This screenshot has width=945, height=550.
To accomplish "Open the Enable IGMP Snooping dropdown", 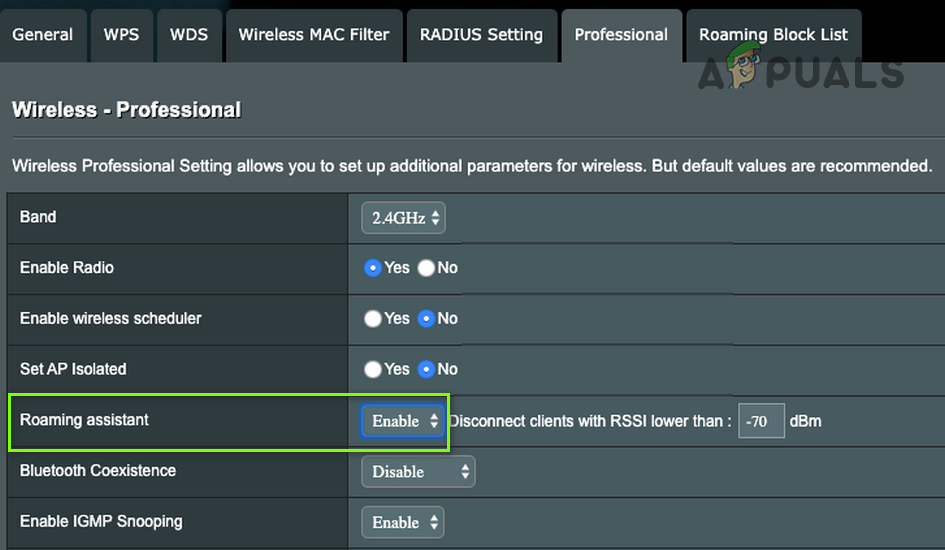I will [x=403, y=522].
